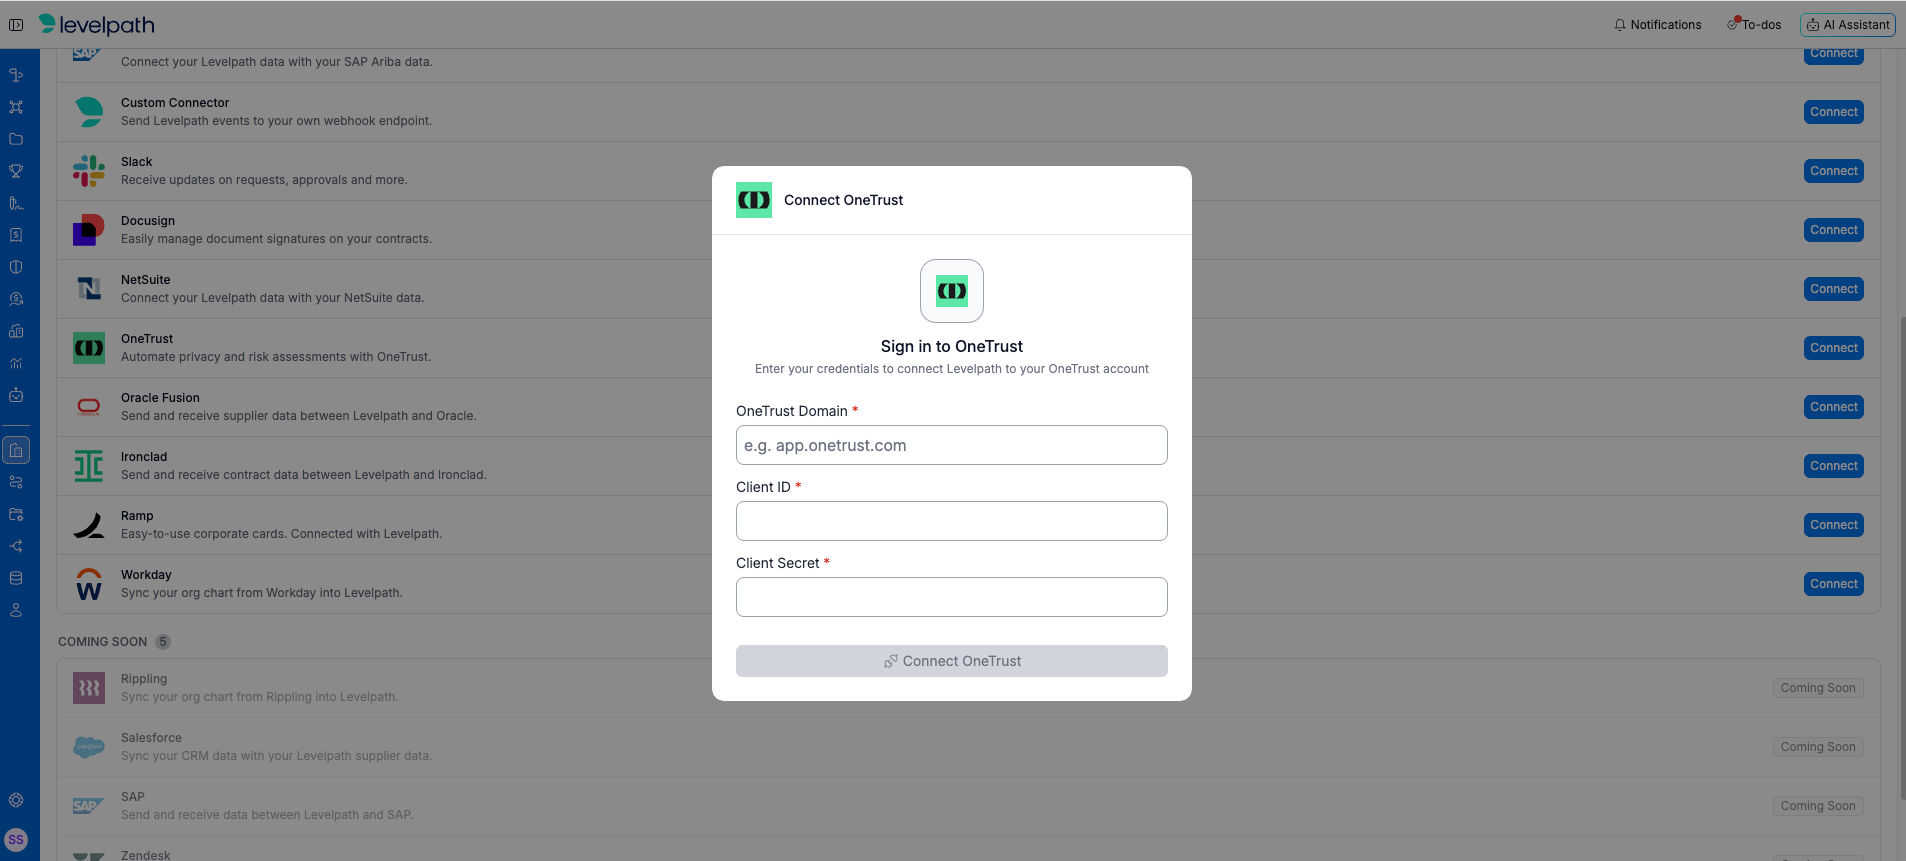Click the Levelpath logo
Image resolution: width=1906 pixels, height=861 pixels.
(x=96, y=25)
